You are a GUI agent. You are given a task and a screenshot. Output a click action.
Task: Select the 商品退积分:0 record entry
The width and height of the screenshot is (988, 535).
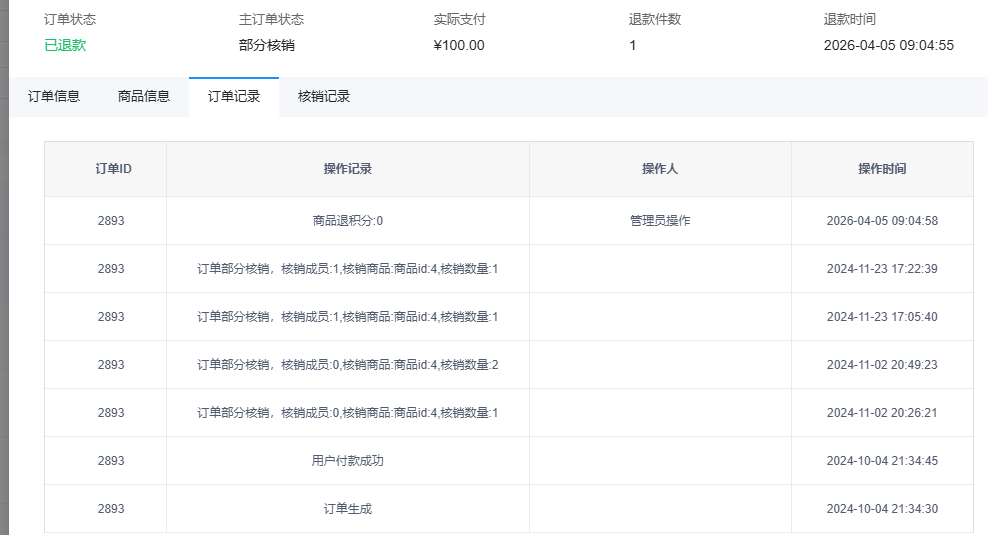pyautogui.click(x=348, y=221)
